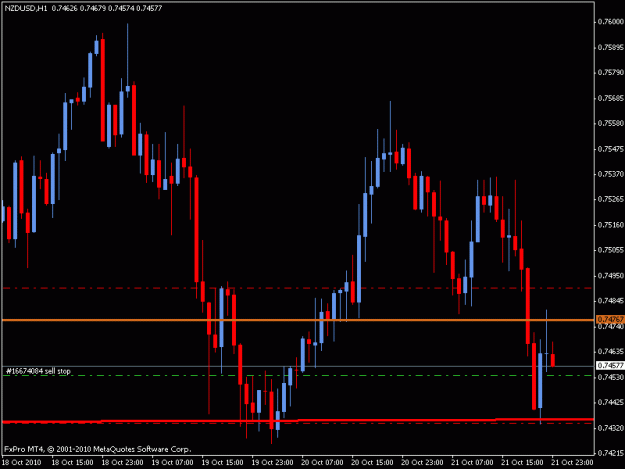Click the 0.75475 price scale value
625x469 pixels.
coord(610,149)
